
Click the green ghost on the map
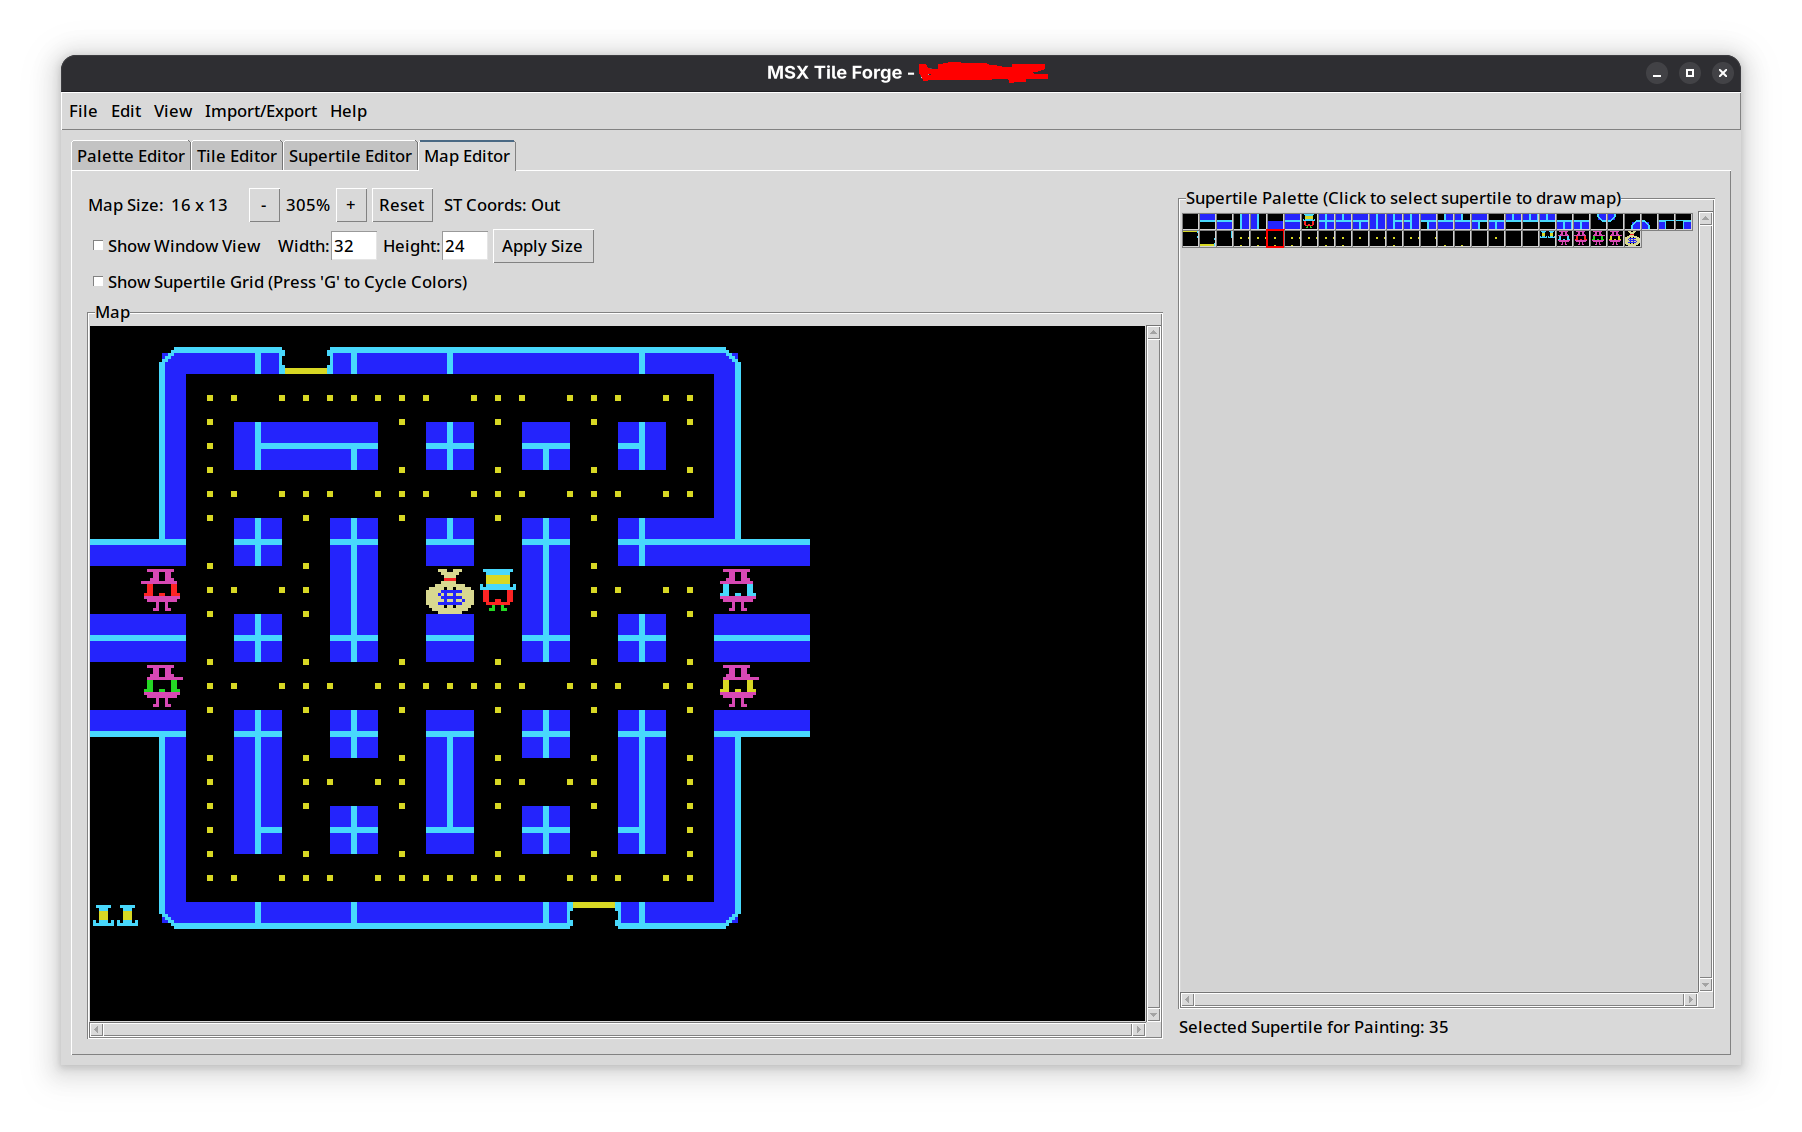coord(161,686)
